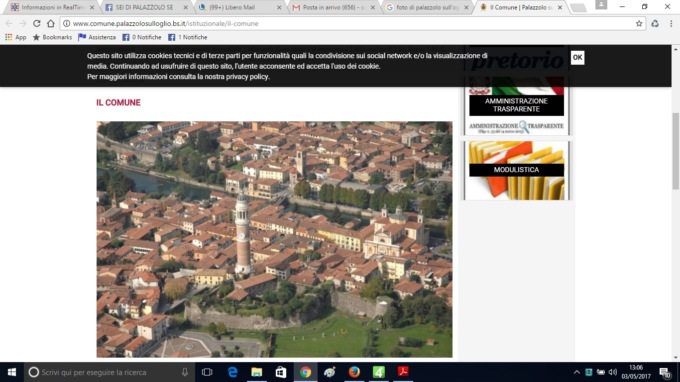Accept cookies with the OK button
Image resolution: width=680 pixels, height=382 pixels.
[577, 57]
